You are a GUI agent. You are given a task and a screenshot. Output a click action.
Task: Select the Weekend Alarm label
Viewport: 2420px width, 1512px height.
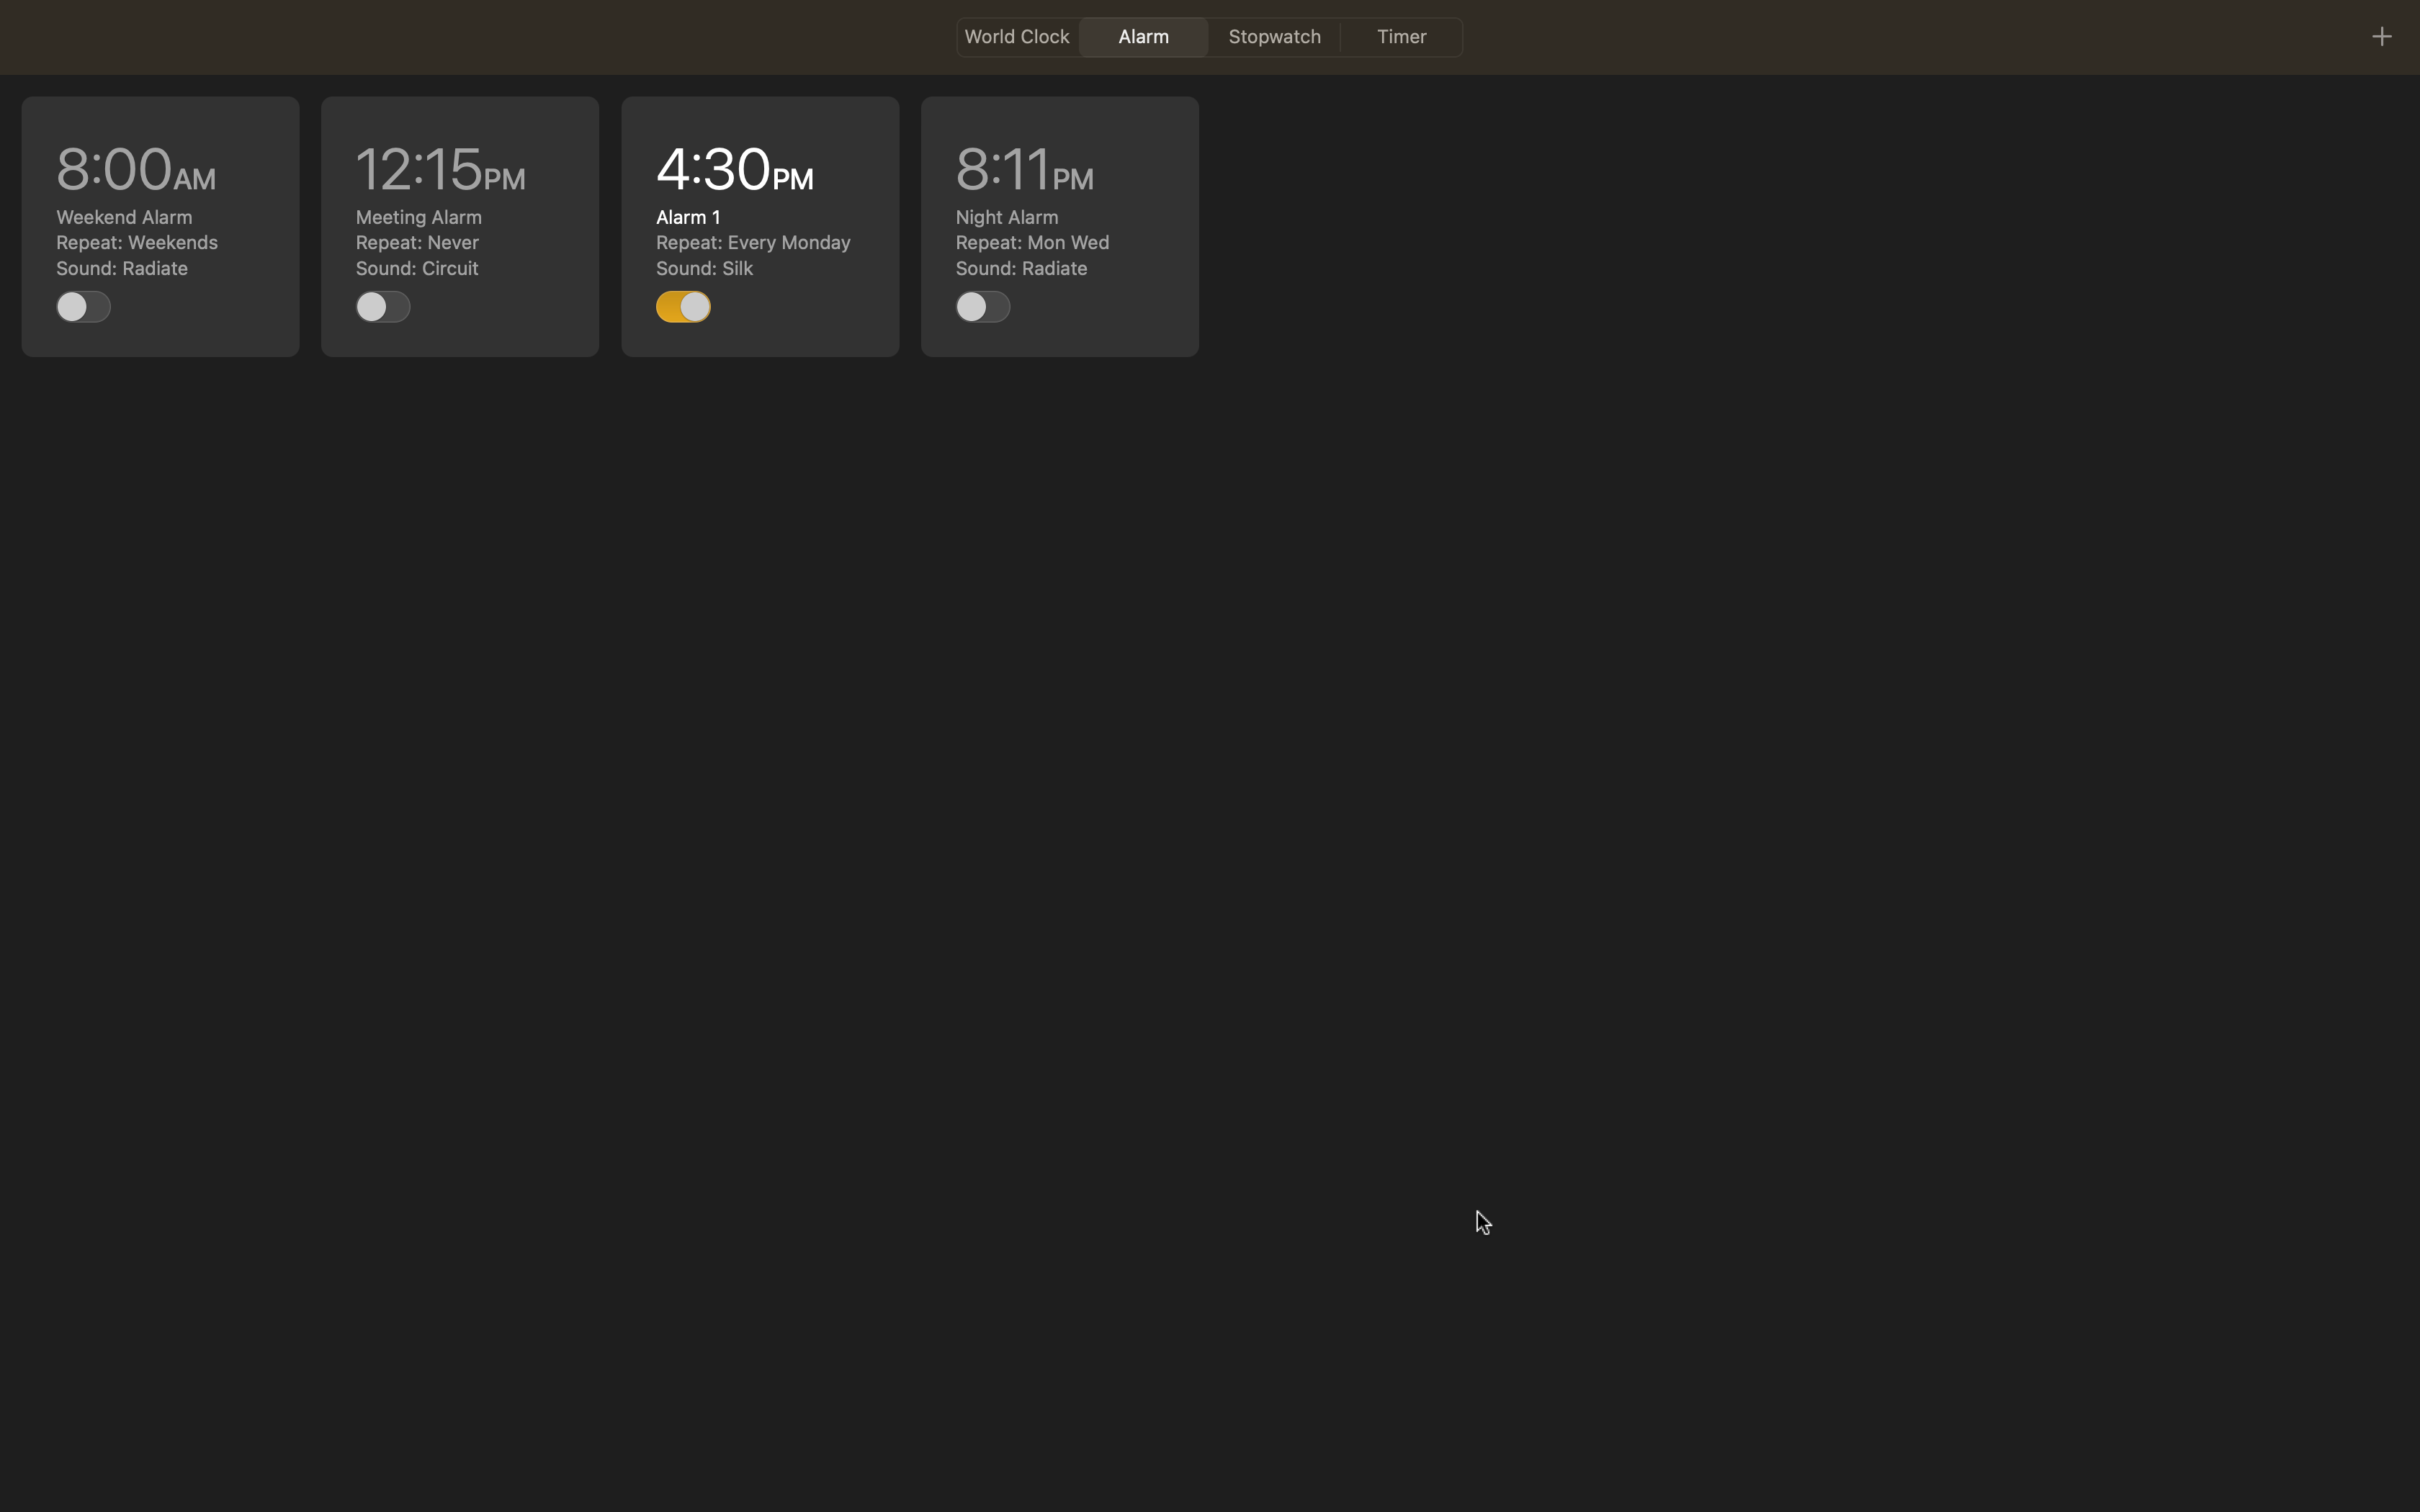(124, 217)
